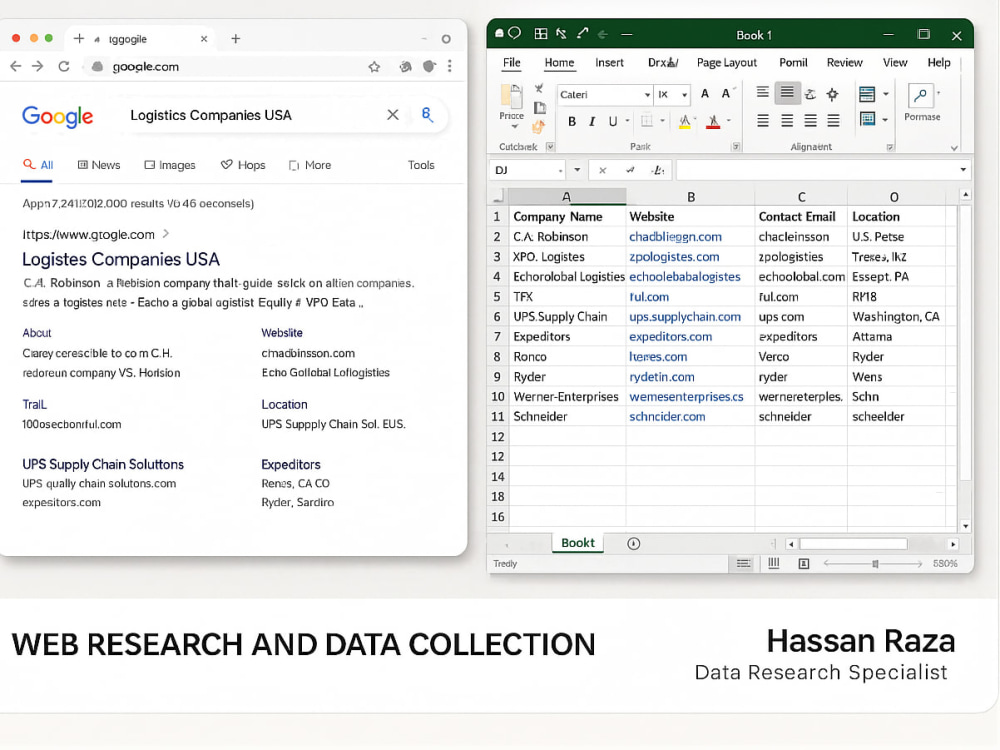1000x750 pixels.
Task: Click the Find magnifier icon
Action: tap(920, 96)
